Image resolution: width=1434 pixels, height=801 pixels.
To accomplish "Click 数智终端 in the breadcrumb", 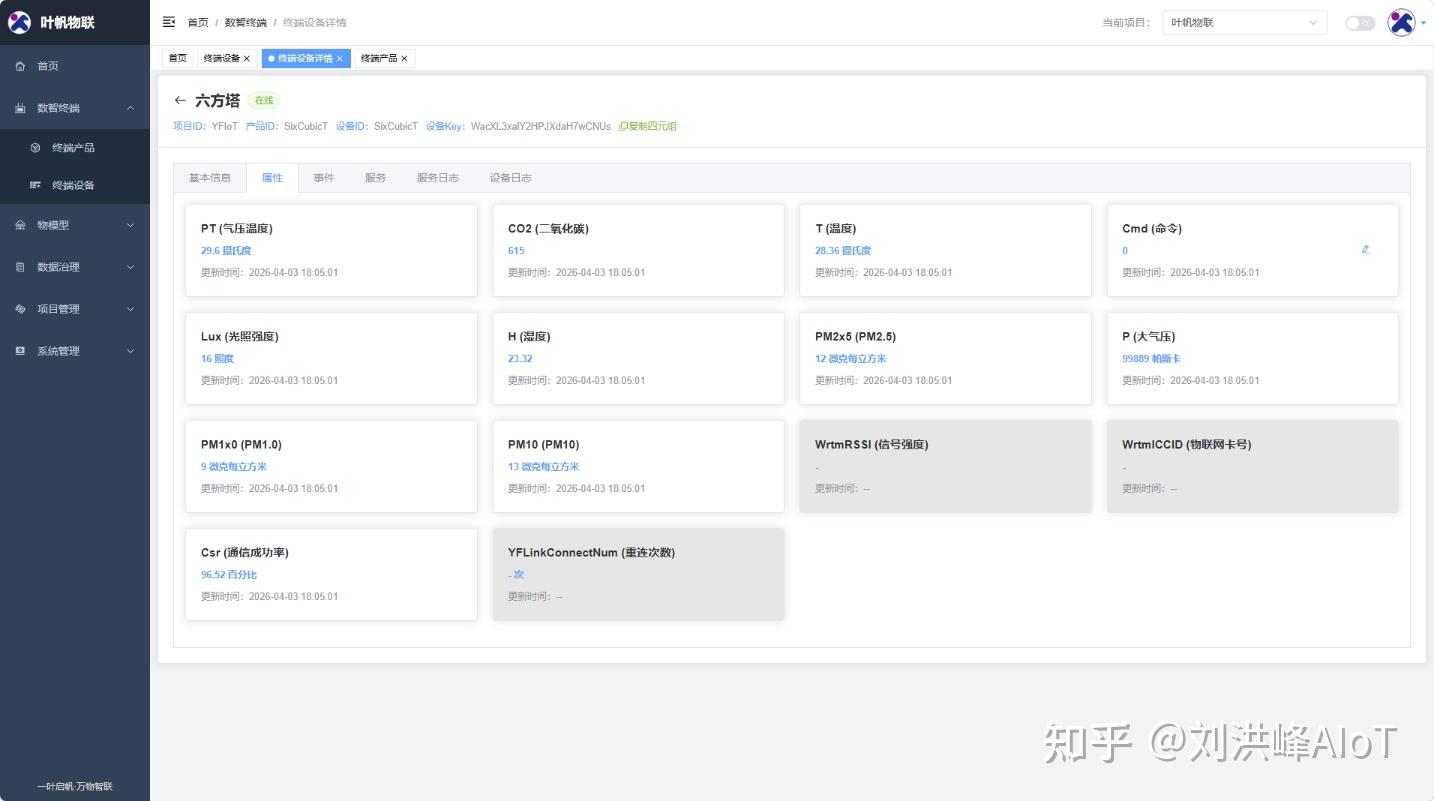I will (x=245, y=22).
